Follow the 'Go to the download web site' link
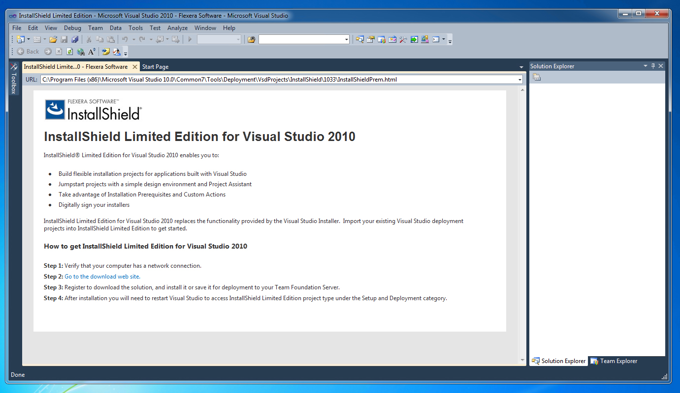The width and height of the screenshot is (680, 393). click(x=102, y=276)
